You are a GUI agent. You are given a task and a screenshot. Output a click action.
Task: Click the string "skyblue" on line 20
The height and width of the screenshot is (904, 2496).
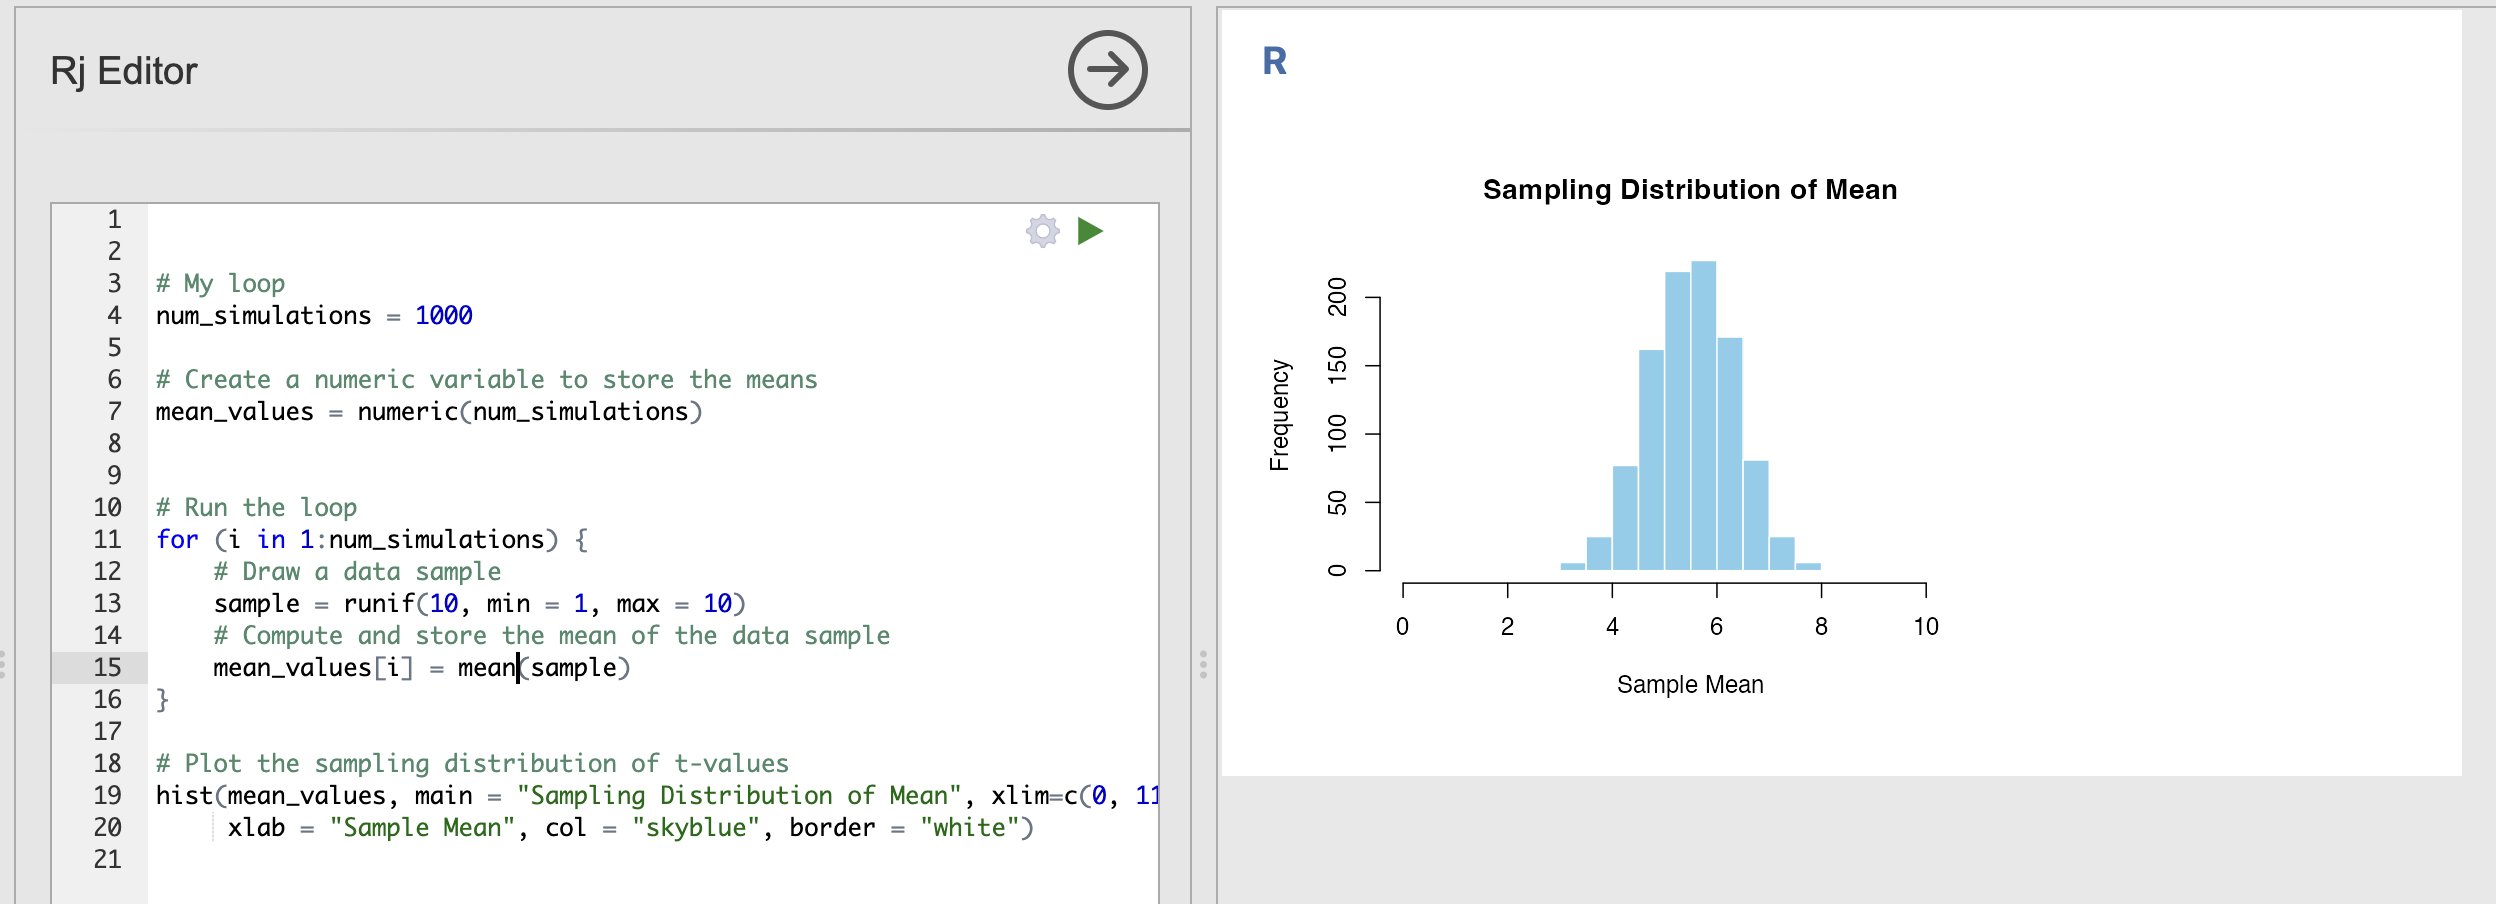click(x=696, y=828)
